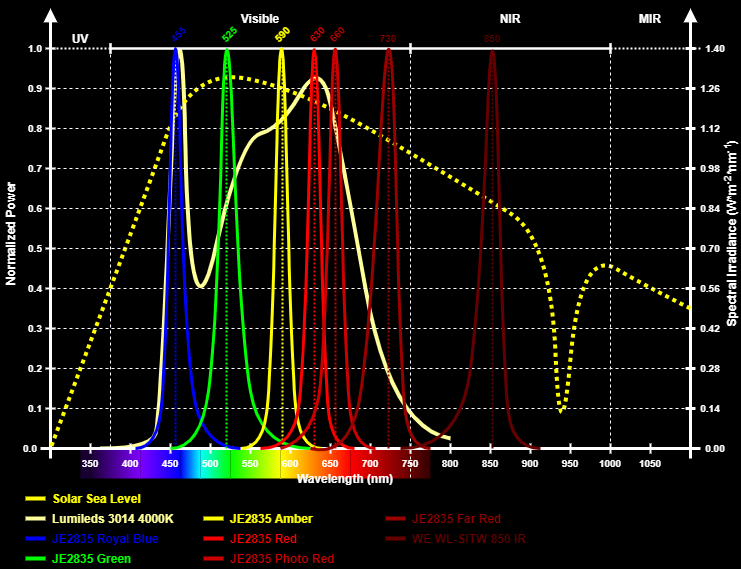
Task: Click the yellow Solar Sea Level legend swatch
Action: tap(35, 499)
